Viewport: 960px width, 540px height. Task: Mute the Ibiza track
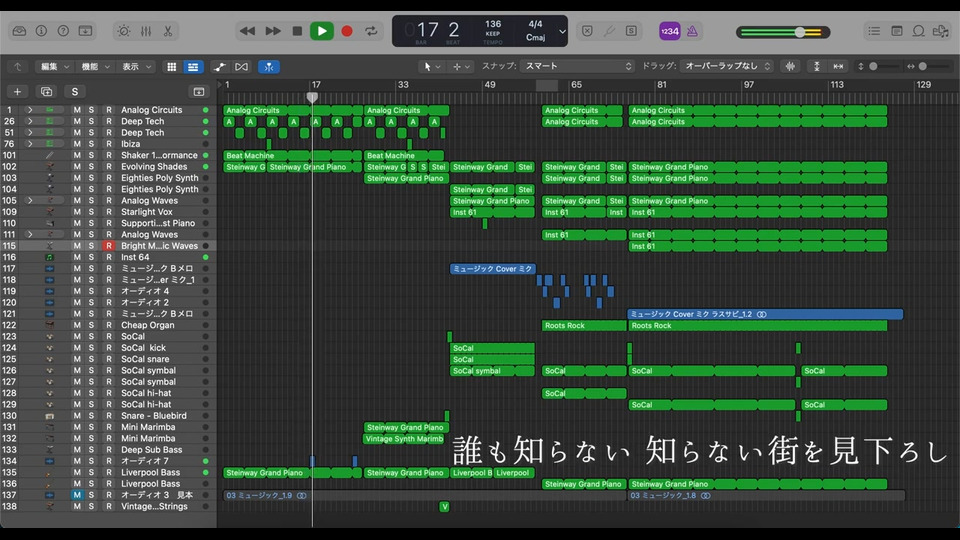(x=76, y=144)
